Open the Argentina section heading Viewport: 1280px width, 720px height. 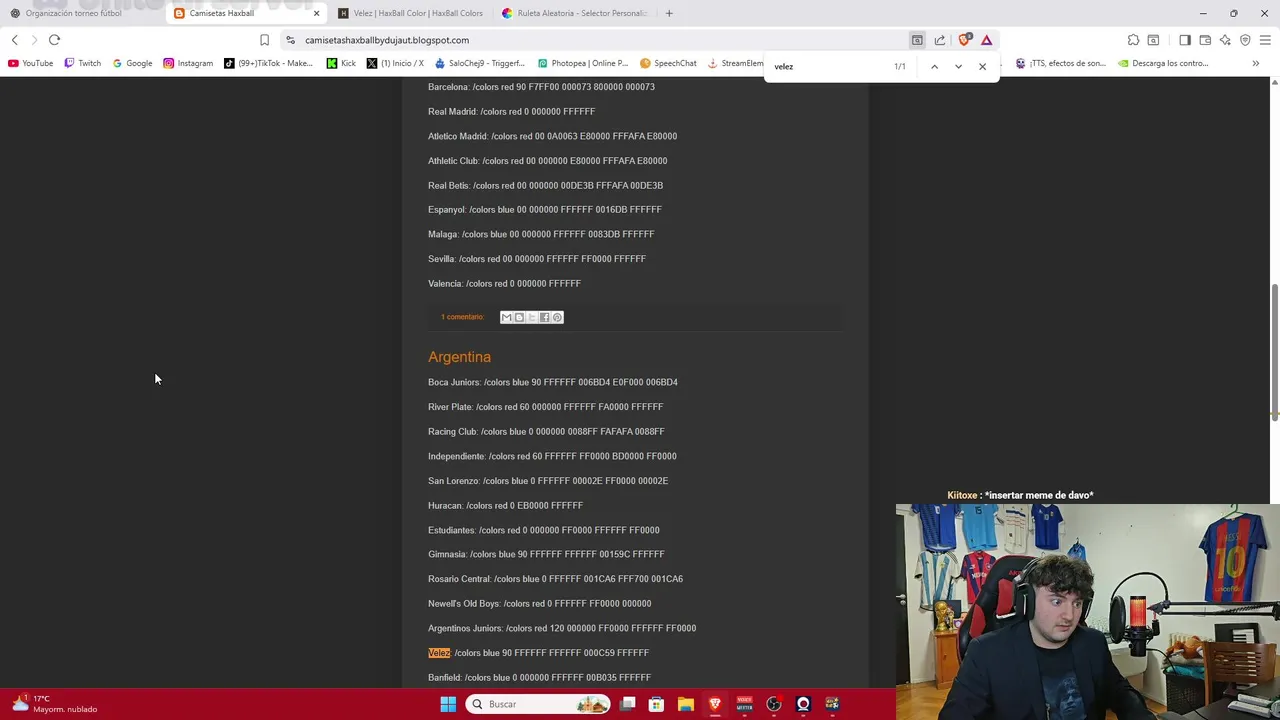tap(459, 357)
